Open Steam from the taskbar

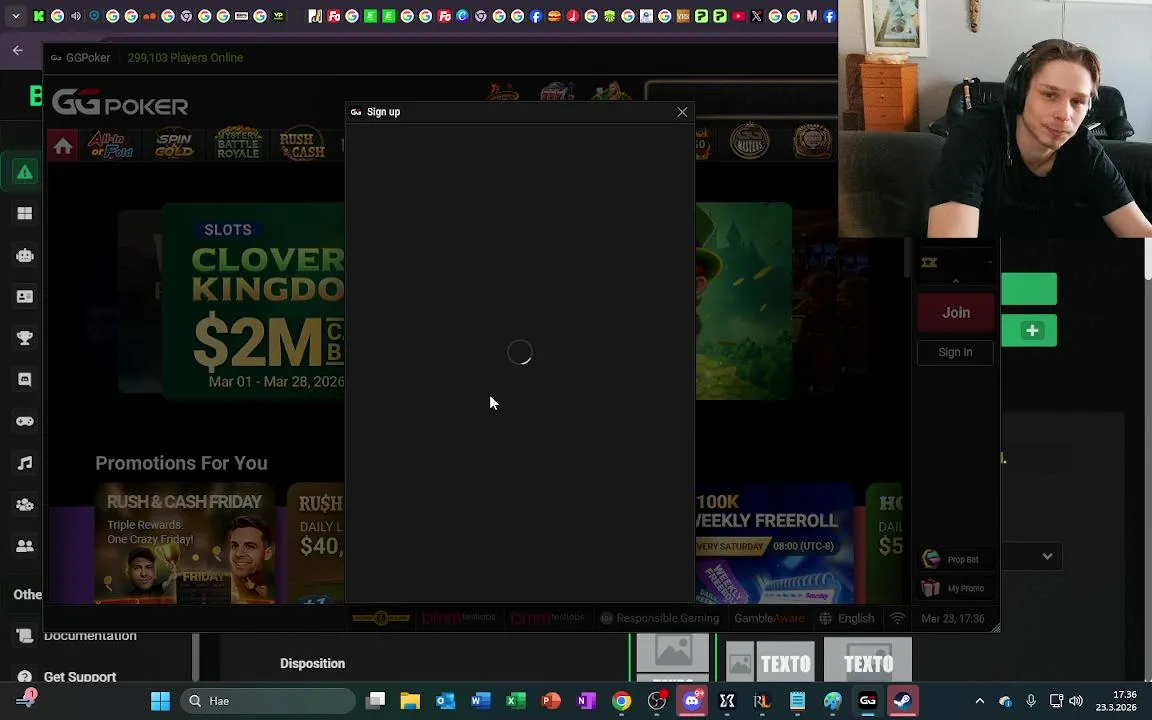(903, 701)
